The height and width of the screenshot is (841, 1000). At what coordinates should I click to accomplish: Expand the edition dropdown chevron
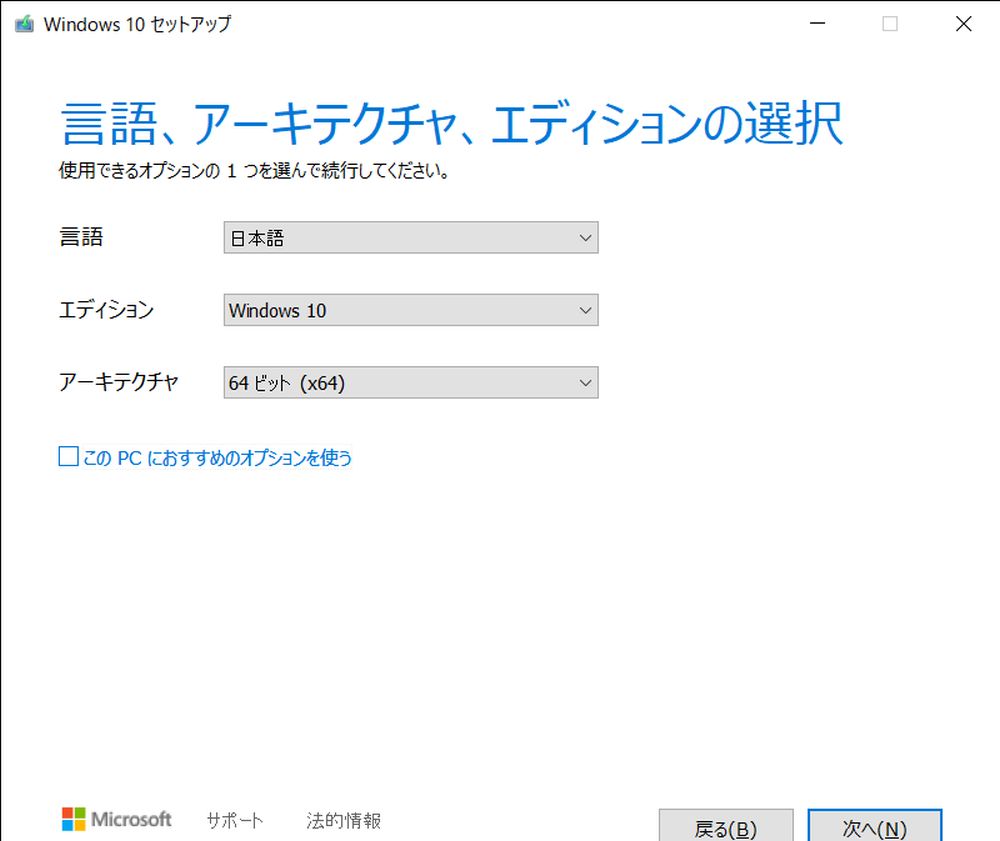[586, 310]
